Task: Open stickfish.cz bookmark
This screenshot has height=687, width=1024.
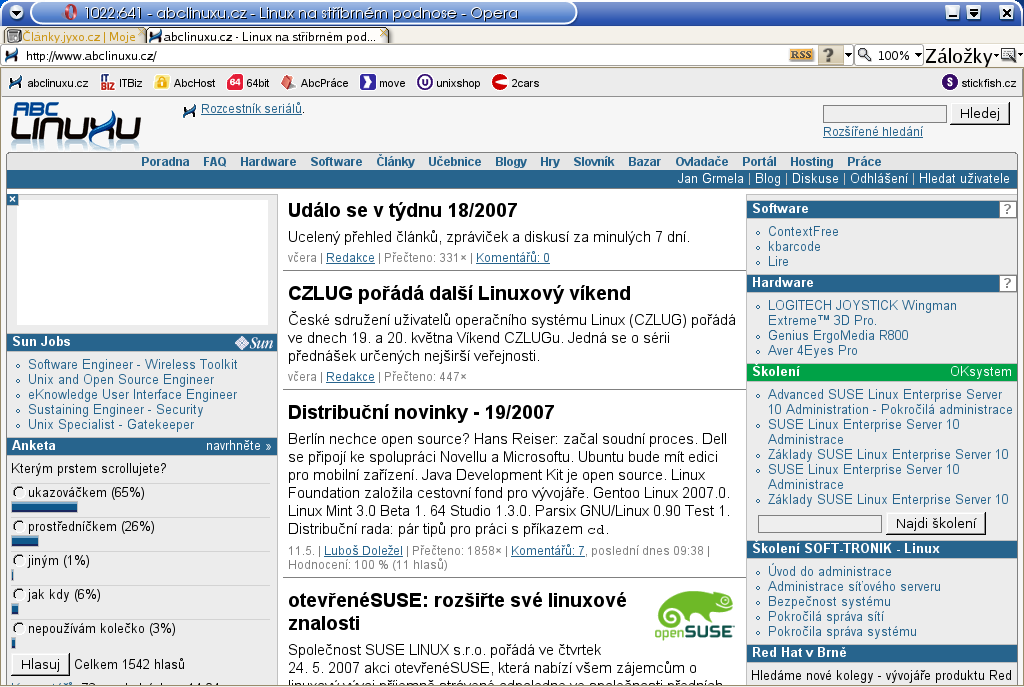Action: pos(979,83)
